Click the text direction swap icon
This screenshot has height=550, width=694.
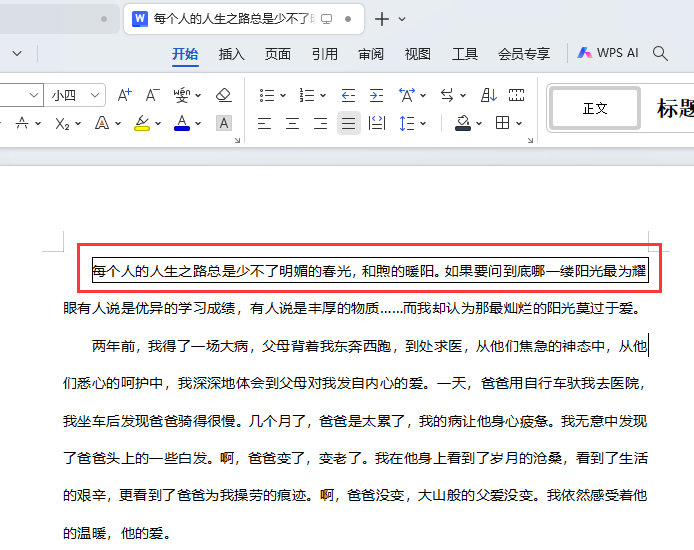[447, 95]
